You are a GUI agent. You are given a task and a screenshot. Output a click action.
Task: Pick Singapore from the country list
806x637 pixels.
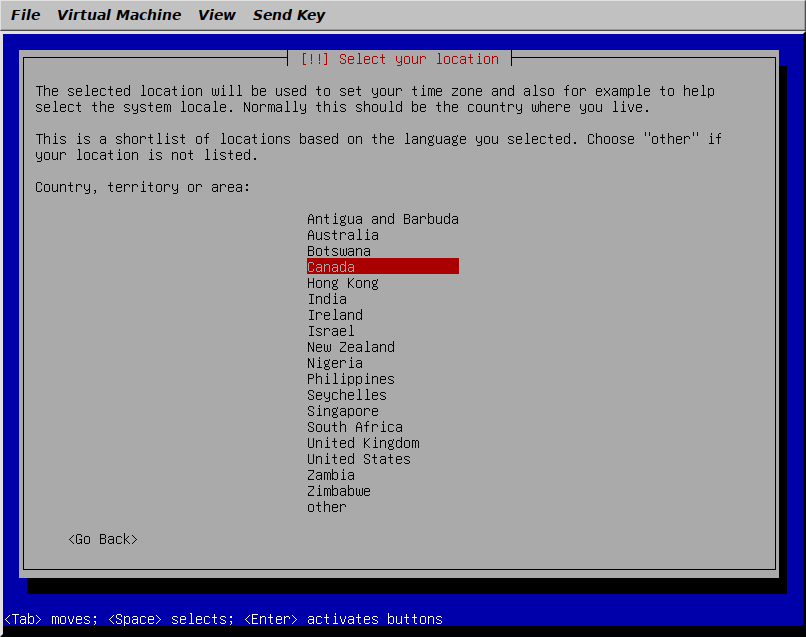pyautogui.click(x=342, y=411)
